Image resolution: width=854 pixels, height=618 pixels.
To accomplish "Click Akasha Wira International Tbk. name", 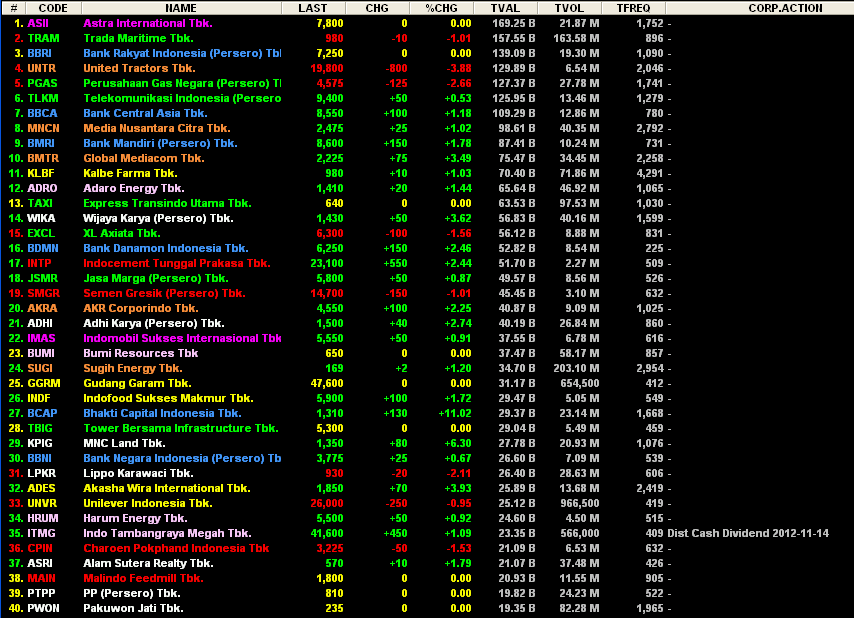I will (x=167, y=488).
